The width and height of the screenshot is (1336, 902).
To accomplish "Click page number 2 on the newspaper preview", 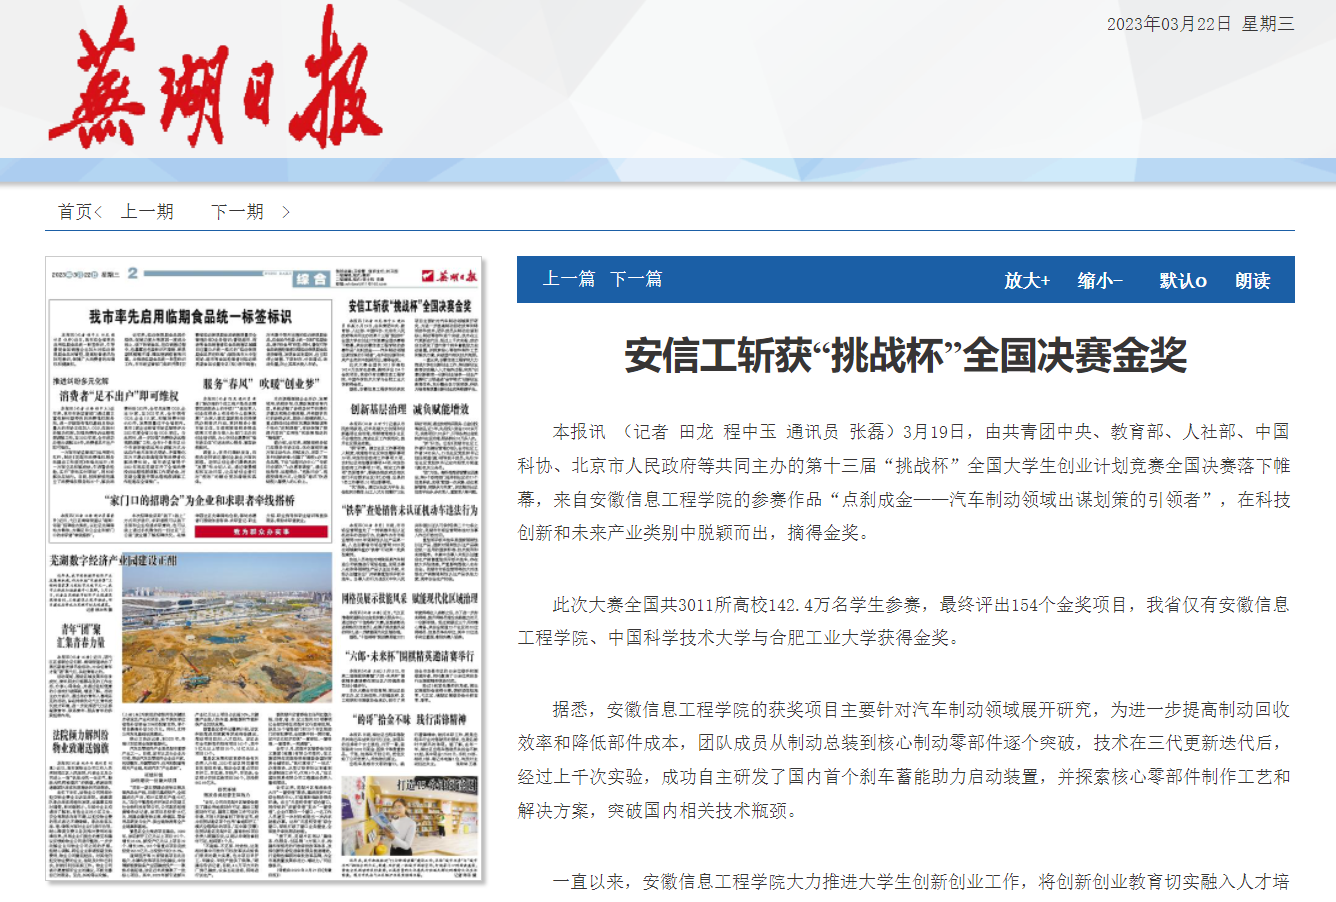I will pyautogui.click(x=131, y=274).
